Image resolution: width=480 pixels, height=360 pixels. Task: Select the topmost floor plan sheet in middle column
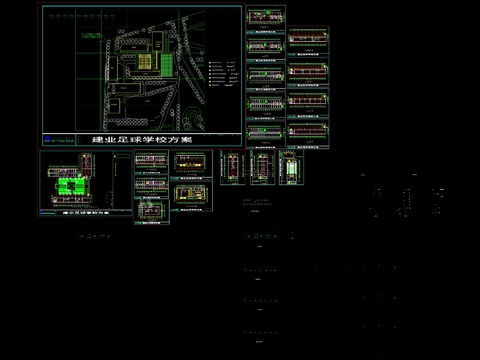[x=266, y=19]
